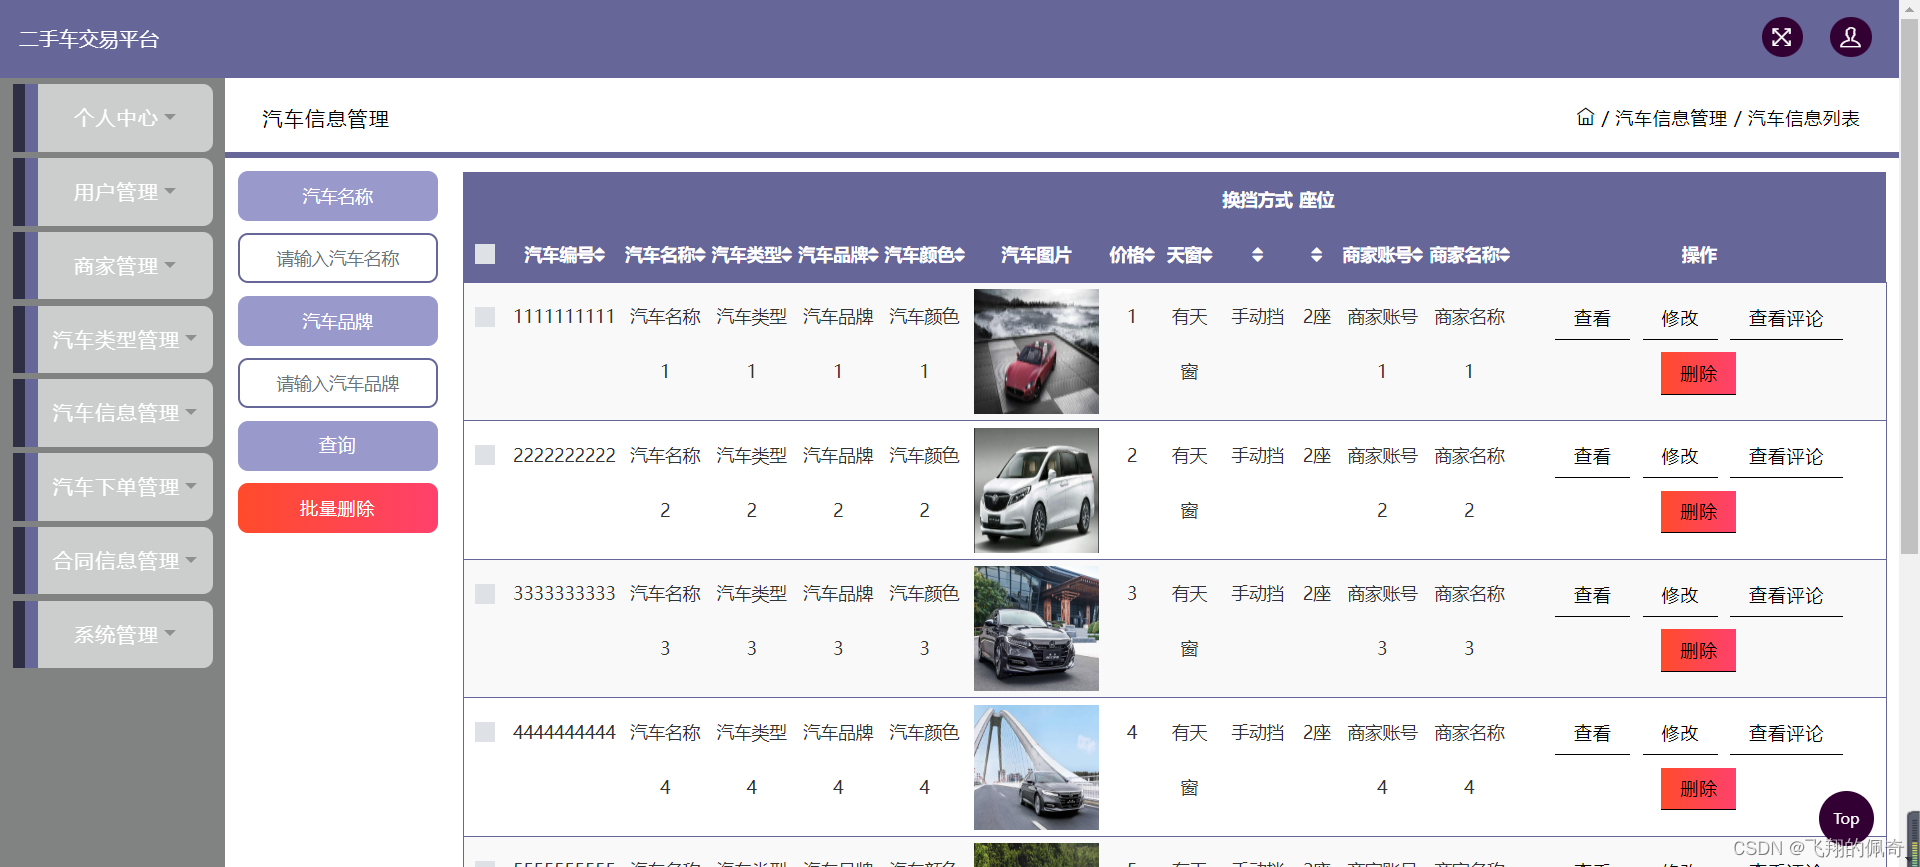1920x867 pixels.
Task: Open the dark sedan thumbnail in row 3333333333
Action: click(x=1036, y=628)
